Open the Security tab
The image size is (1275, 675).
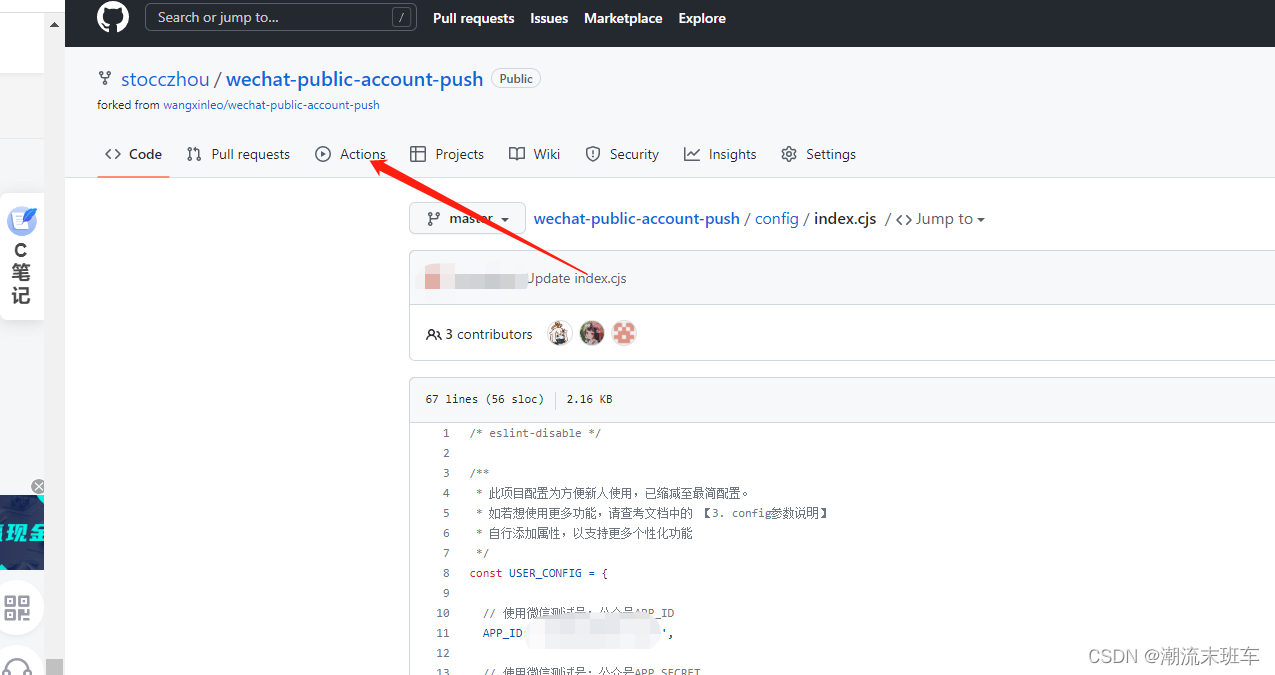pyautogui.click(x=622, y=154)
